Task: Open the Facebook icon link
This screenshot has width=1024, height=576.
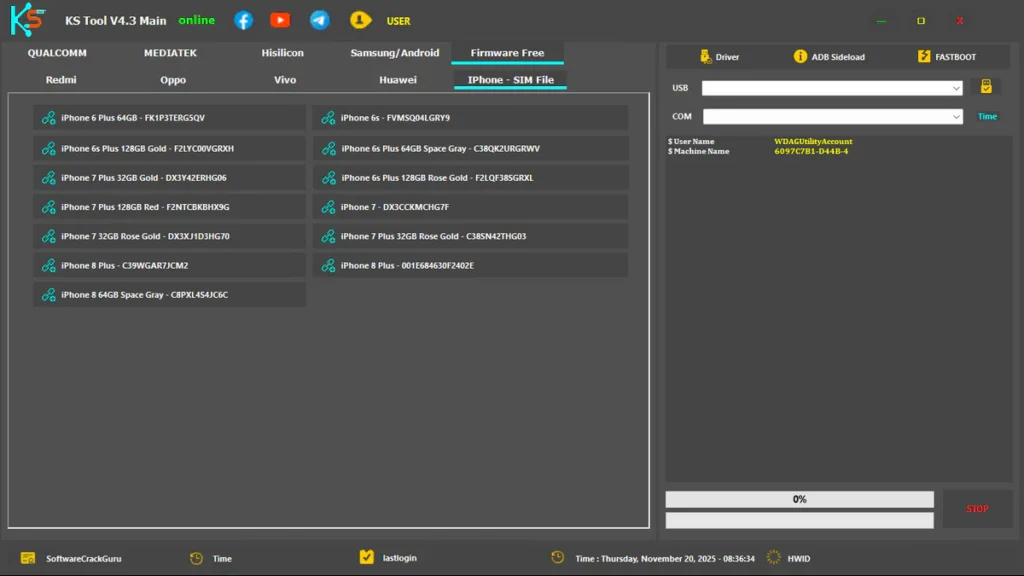Action: click(243, 20)
